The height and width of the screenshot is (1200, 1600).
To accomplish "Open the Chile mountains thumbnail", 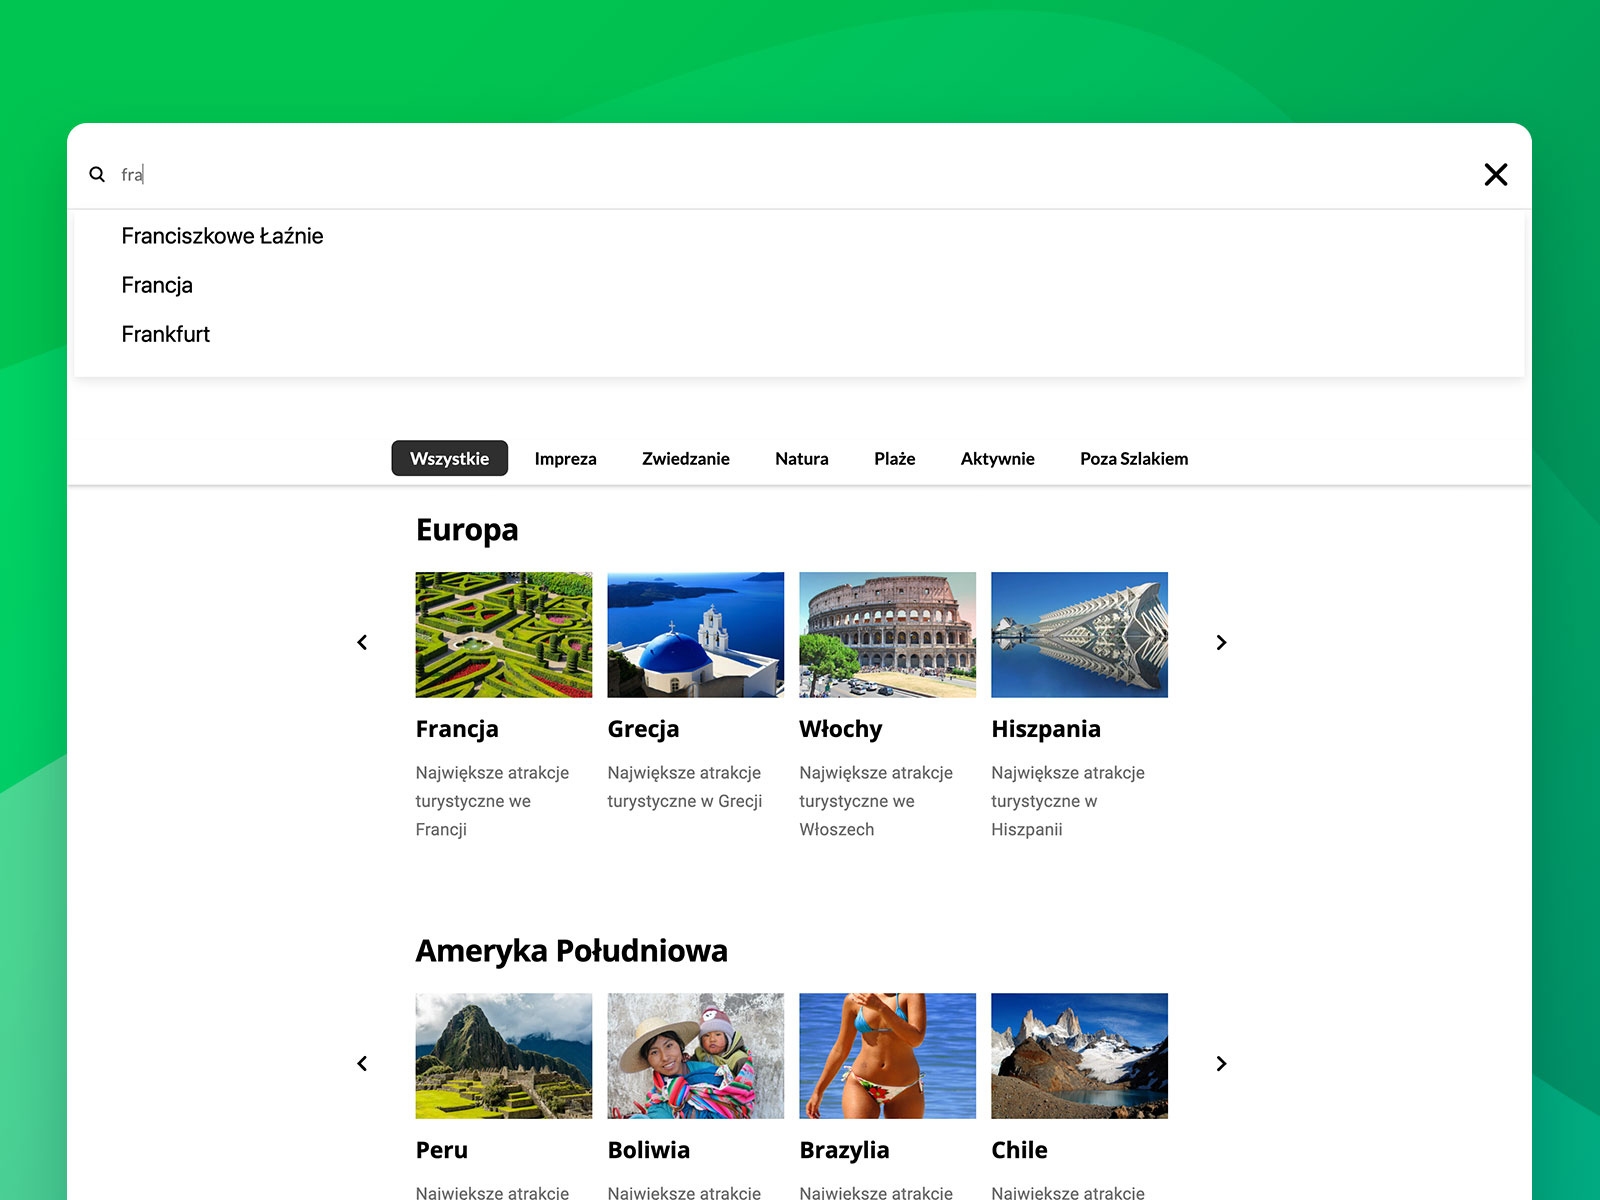I will [x=1080, y=1056].
